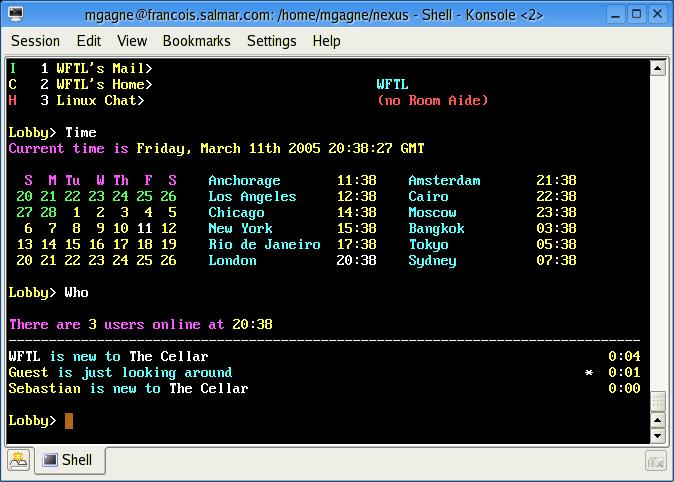
Task: Click the terminal scrollbar track
Action: [x=658, y=240]
